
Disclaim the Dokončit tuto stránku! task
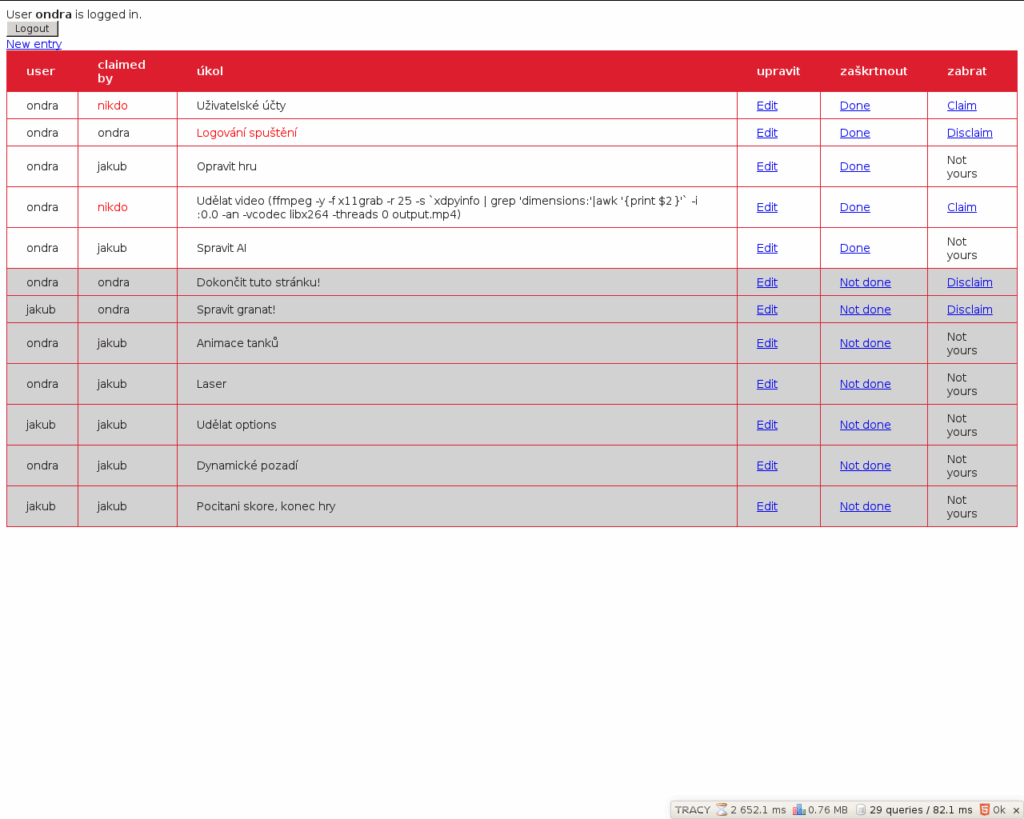(970, 282)
